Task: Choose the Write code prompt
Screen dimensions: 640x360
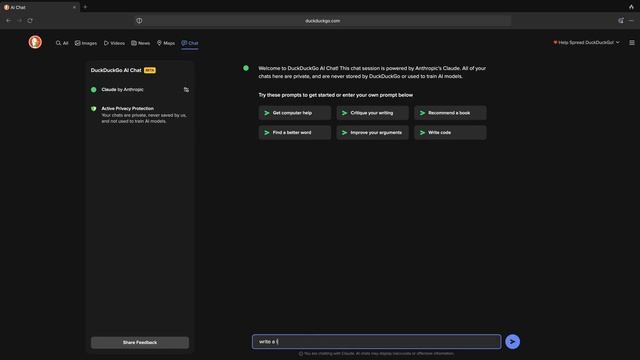Action: (450, 133)
